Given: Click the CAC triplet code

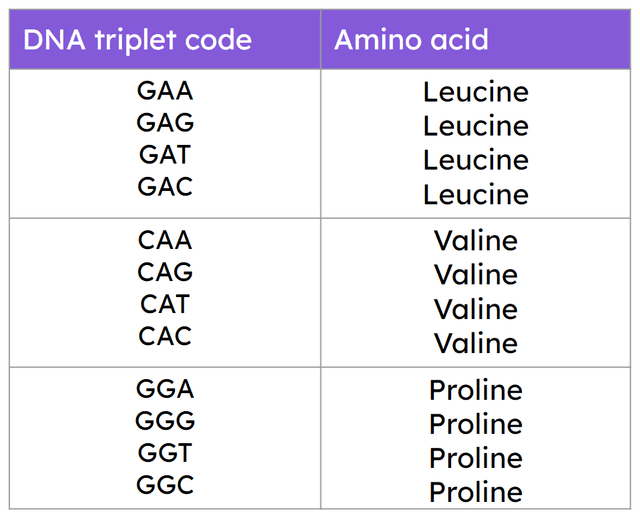Looking at the screenshot, I should (165, 336).
